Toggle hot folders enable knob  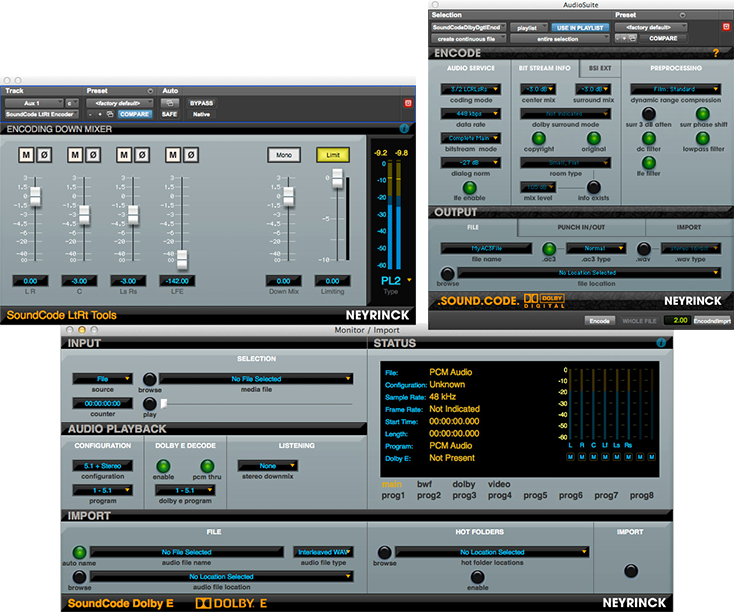tap(477, 576)
